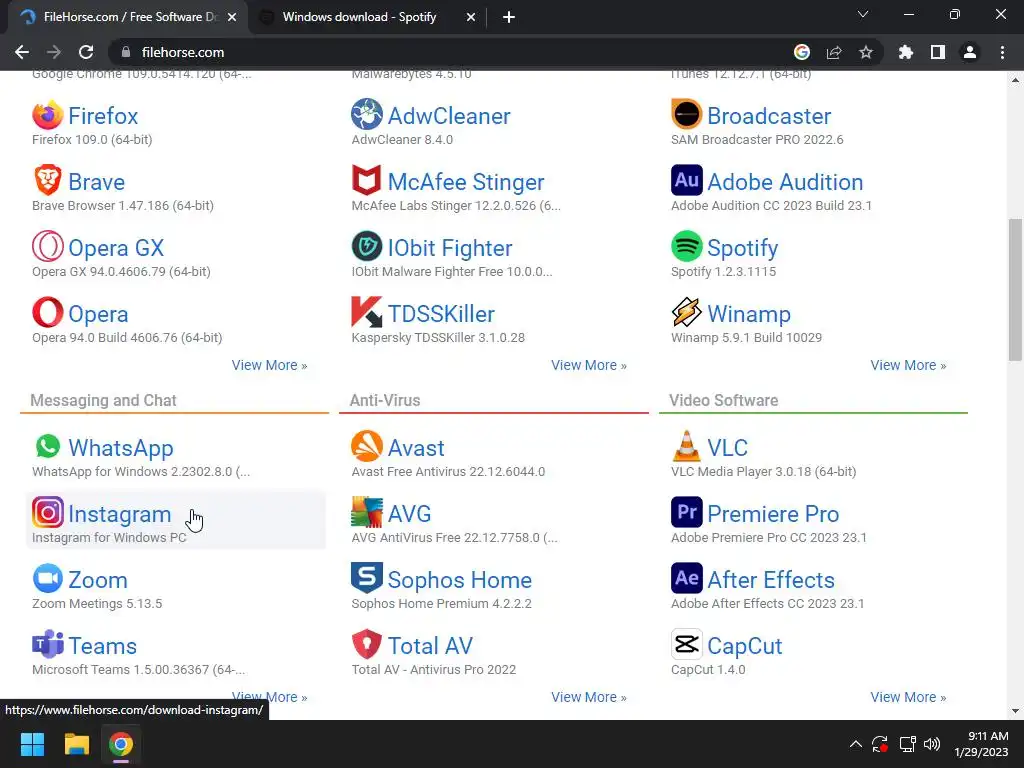The image size is (1024, 768).
Task: Open Chrome three-dot menu
Action: pos(1002,52)
